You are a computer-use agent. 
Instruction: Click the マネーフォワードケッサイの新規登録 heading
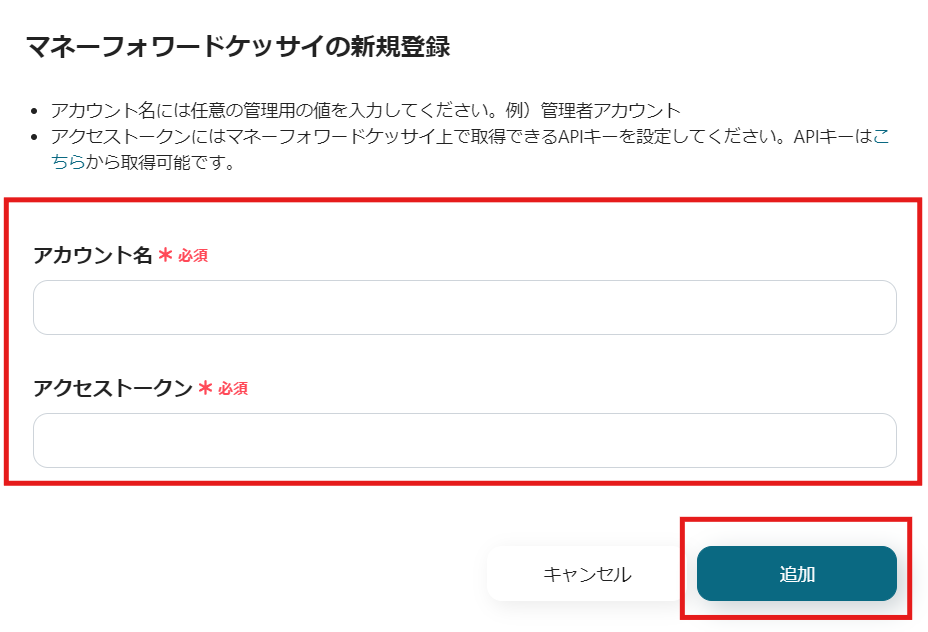pyautogui.click(x=237, y=46)
